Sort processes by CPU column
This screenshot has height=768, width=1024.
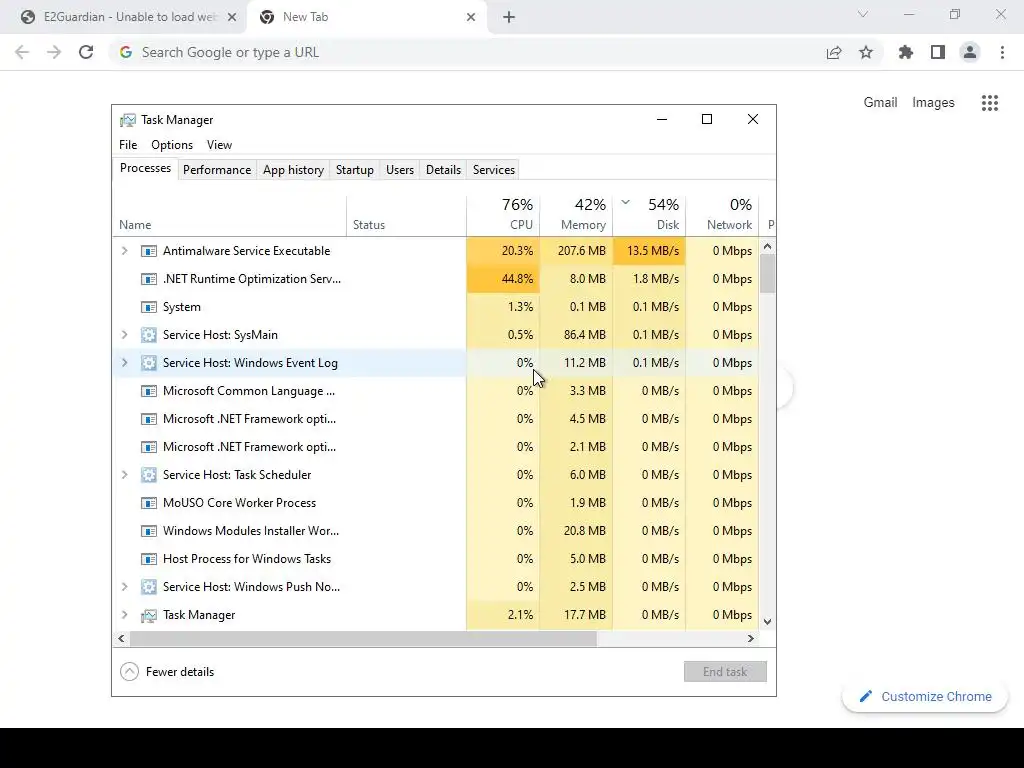[504, 216]
